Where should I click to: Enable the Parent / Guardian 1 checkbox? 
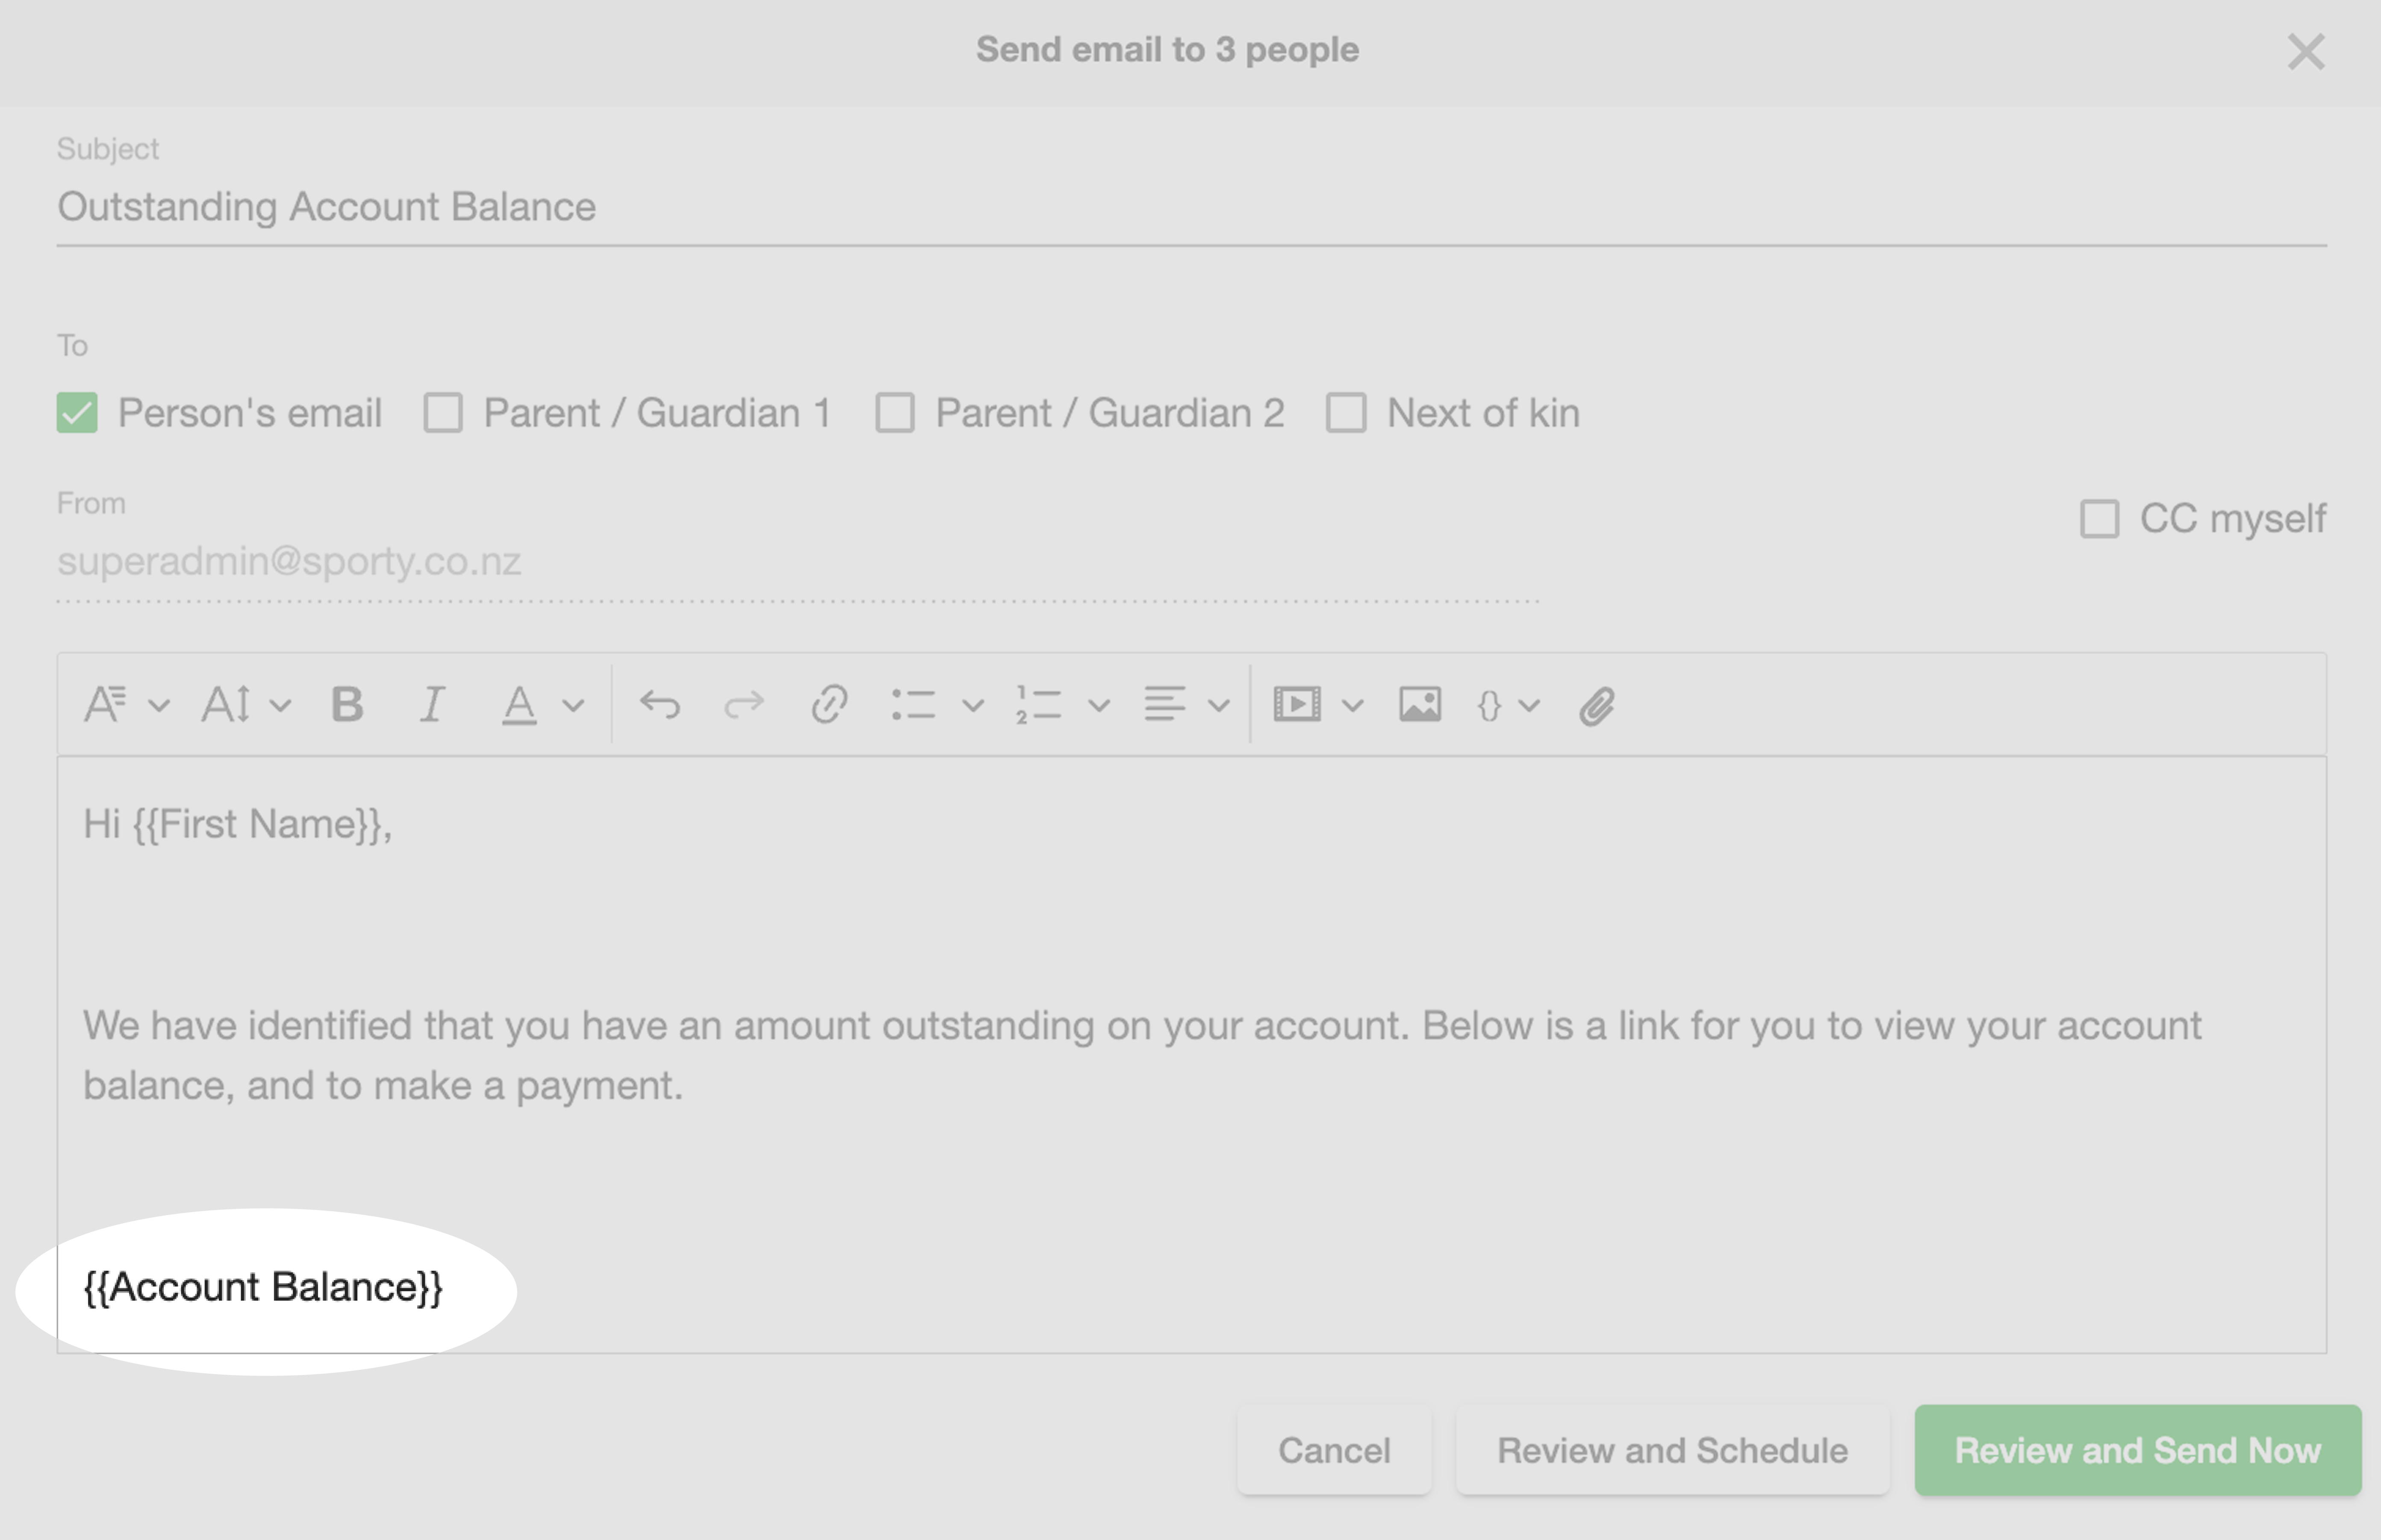coord(443,413)
